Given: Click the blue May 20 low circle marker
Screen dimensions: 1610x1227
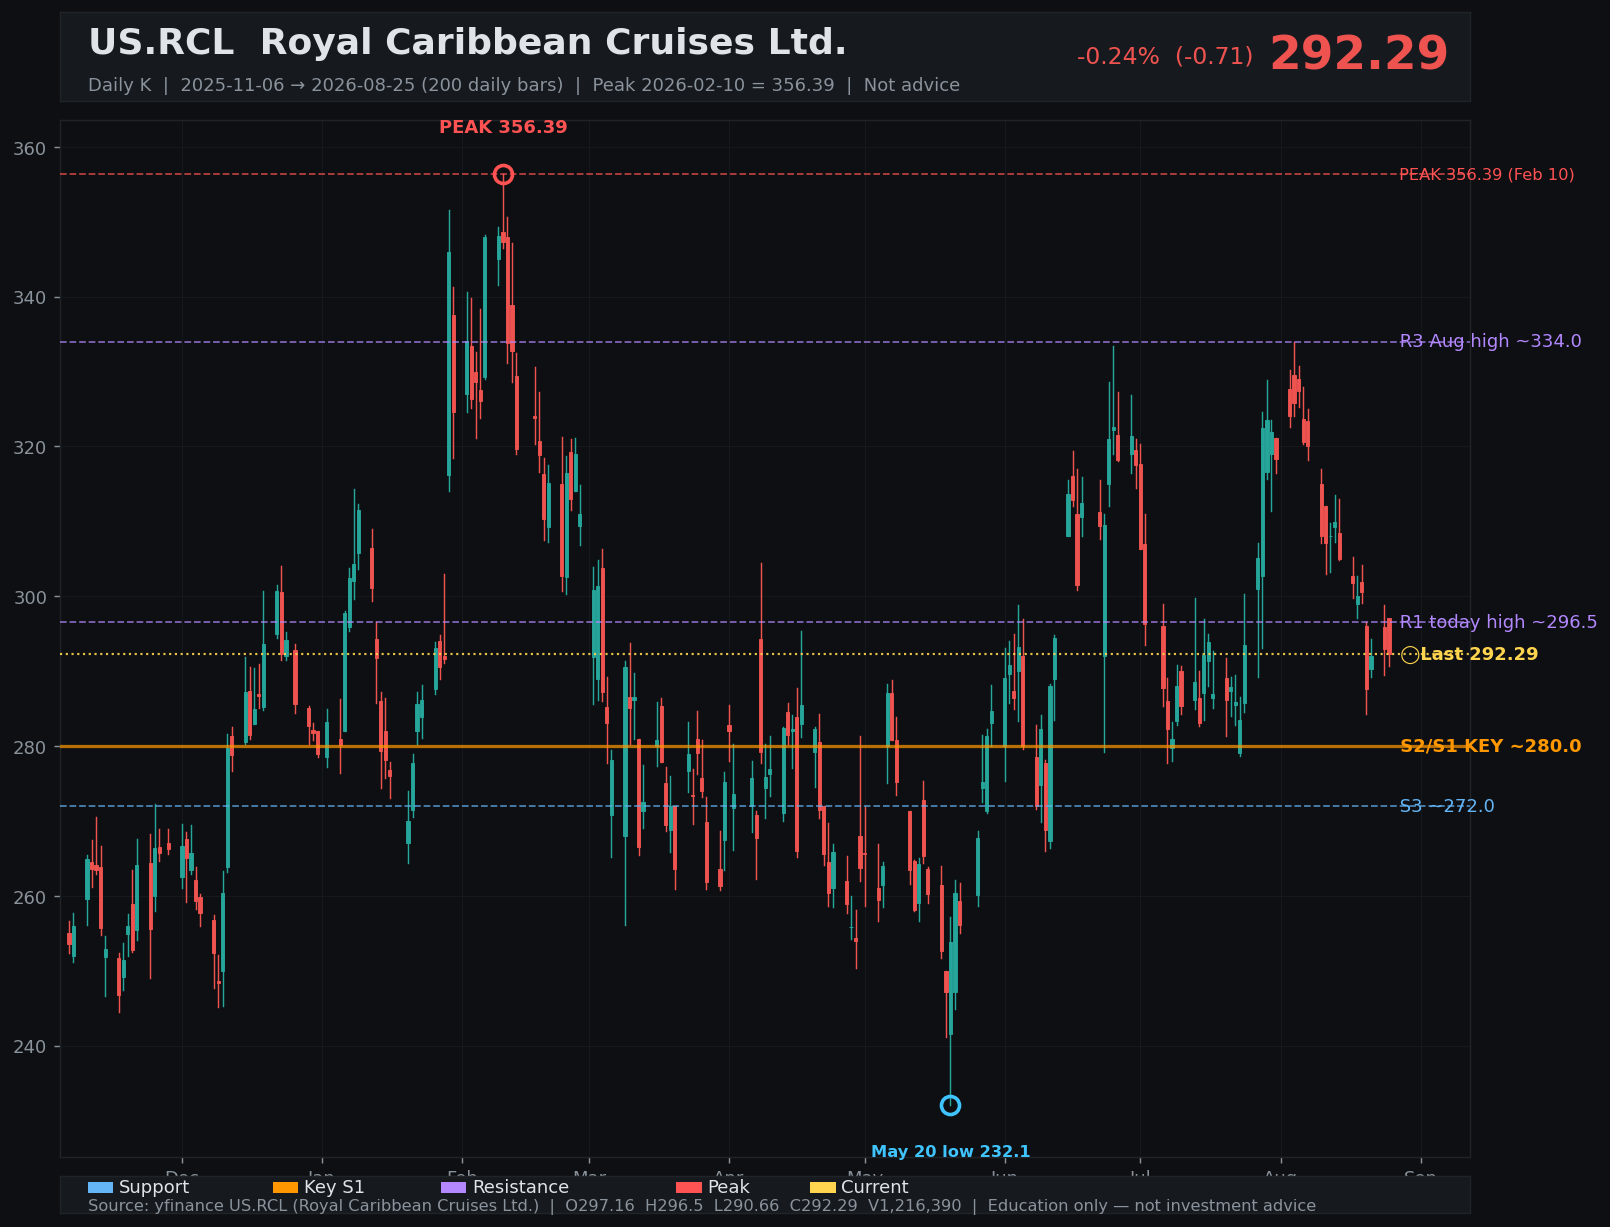Looking at the screenshot, I should pos(950,1105).
